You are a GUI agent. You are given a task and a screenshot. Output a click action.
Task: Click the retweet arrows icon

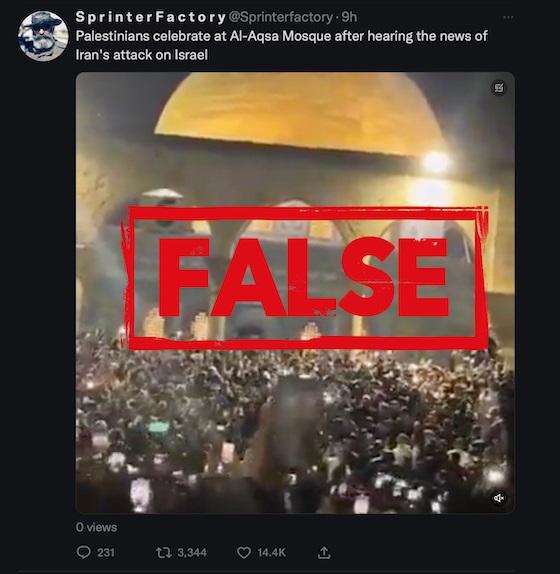point(163,552)
